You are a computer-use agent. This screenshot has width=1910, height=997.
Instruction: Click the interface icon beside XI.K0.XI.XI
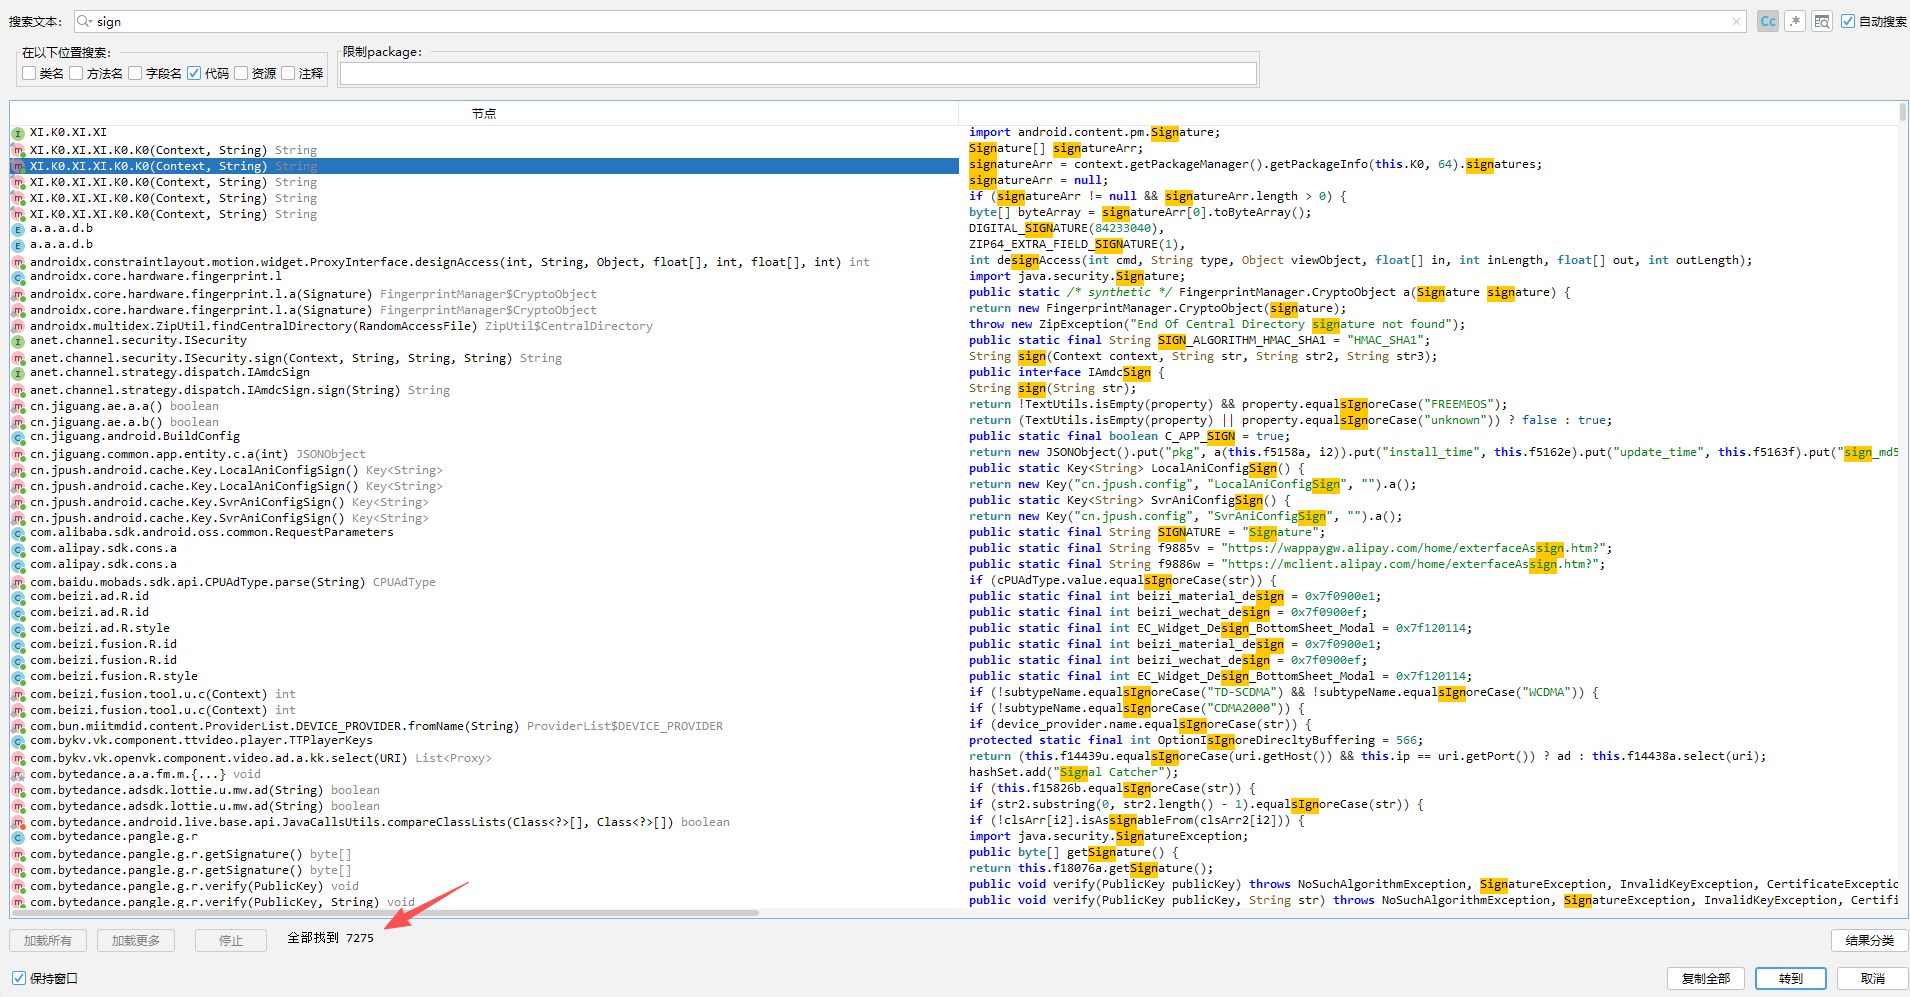[x=18, y=133]
